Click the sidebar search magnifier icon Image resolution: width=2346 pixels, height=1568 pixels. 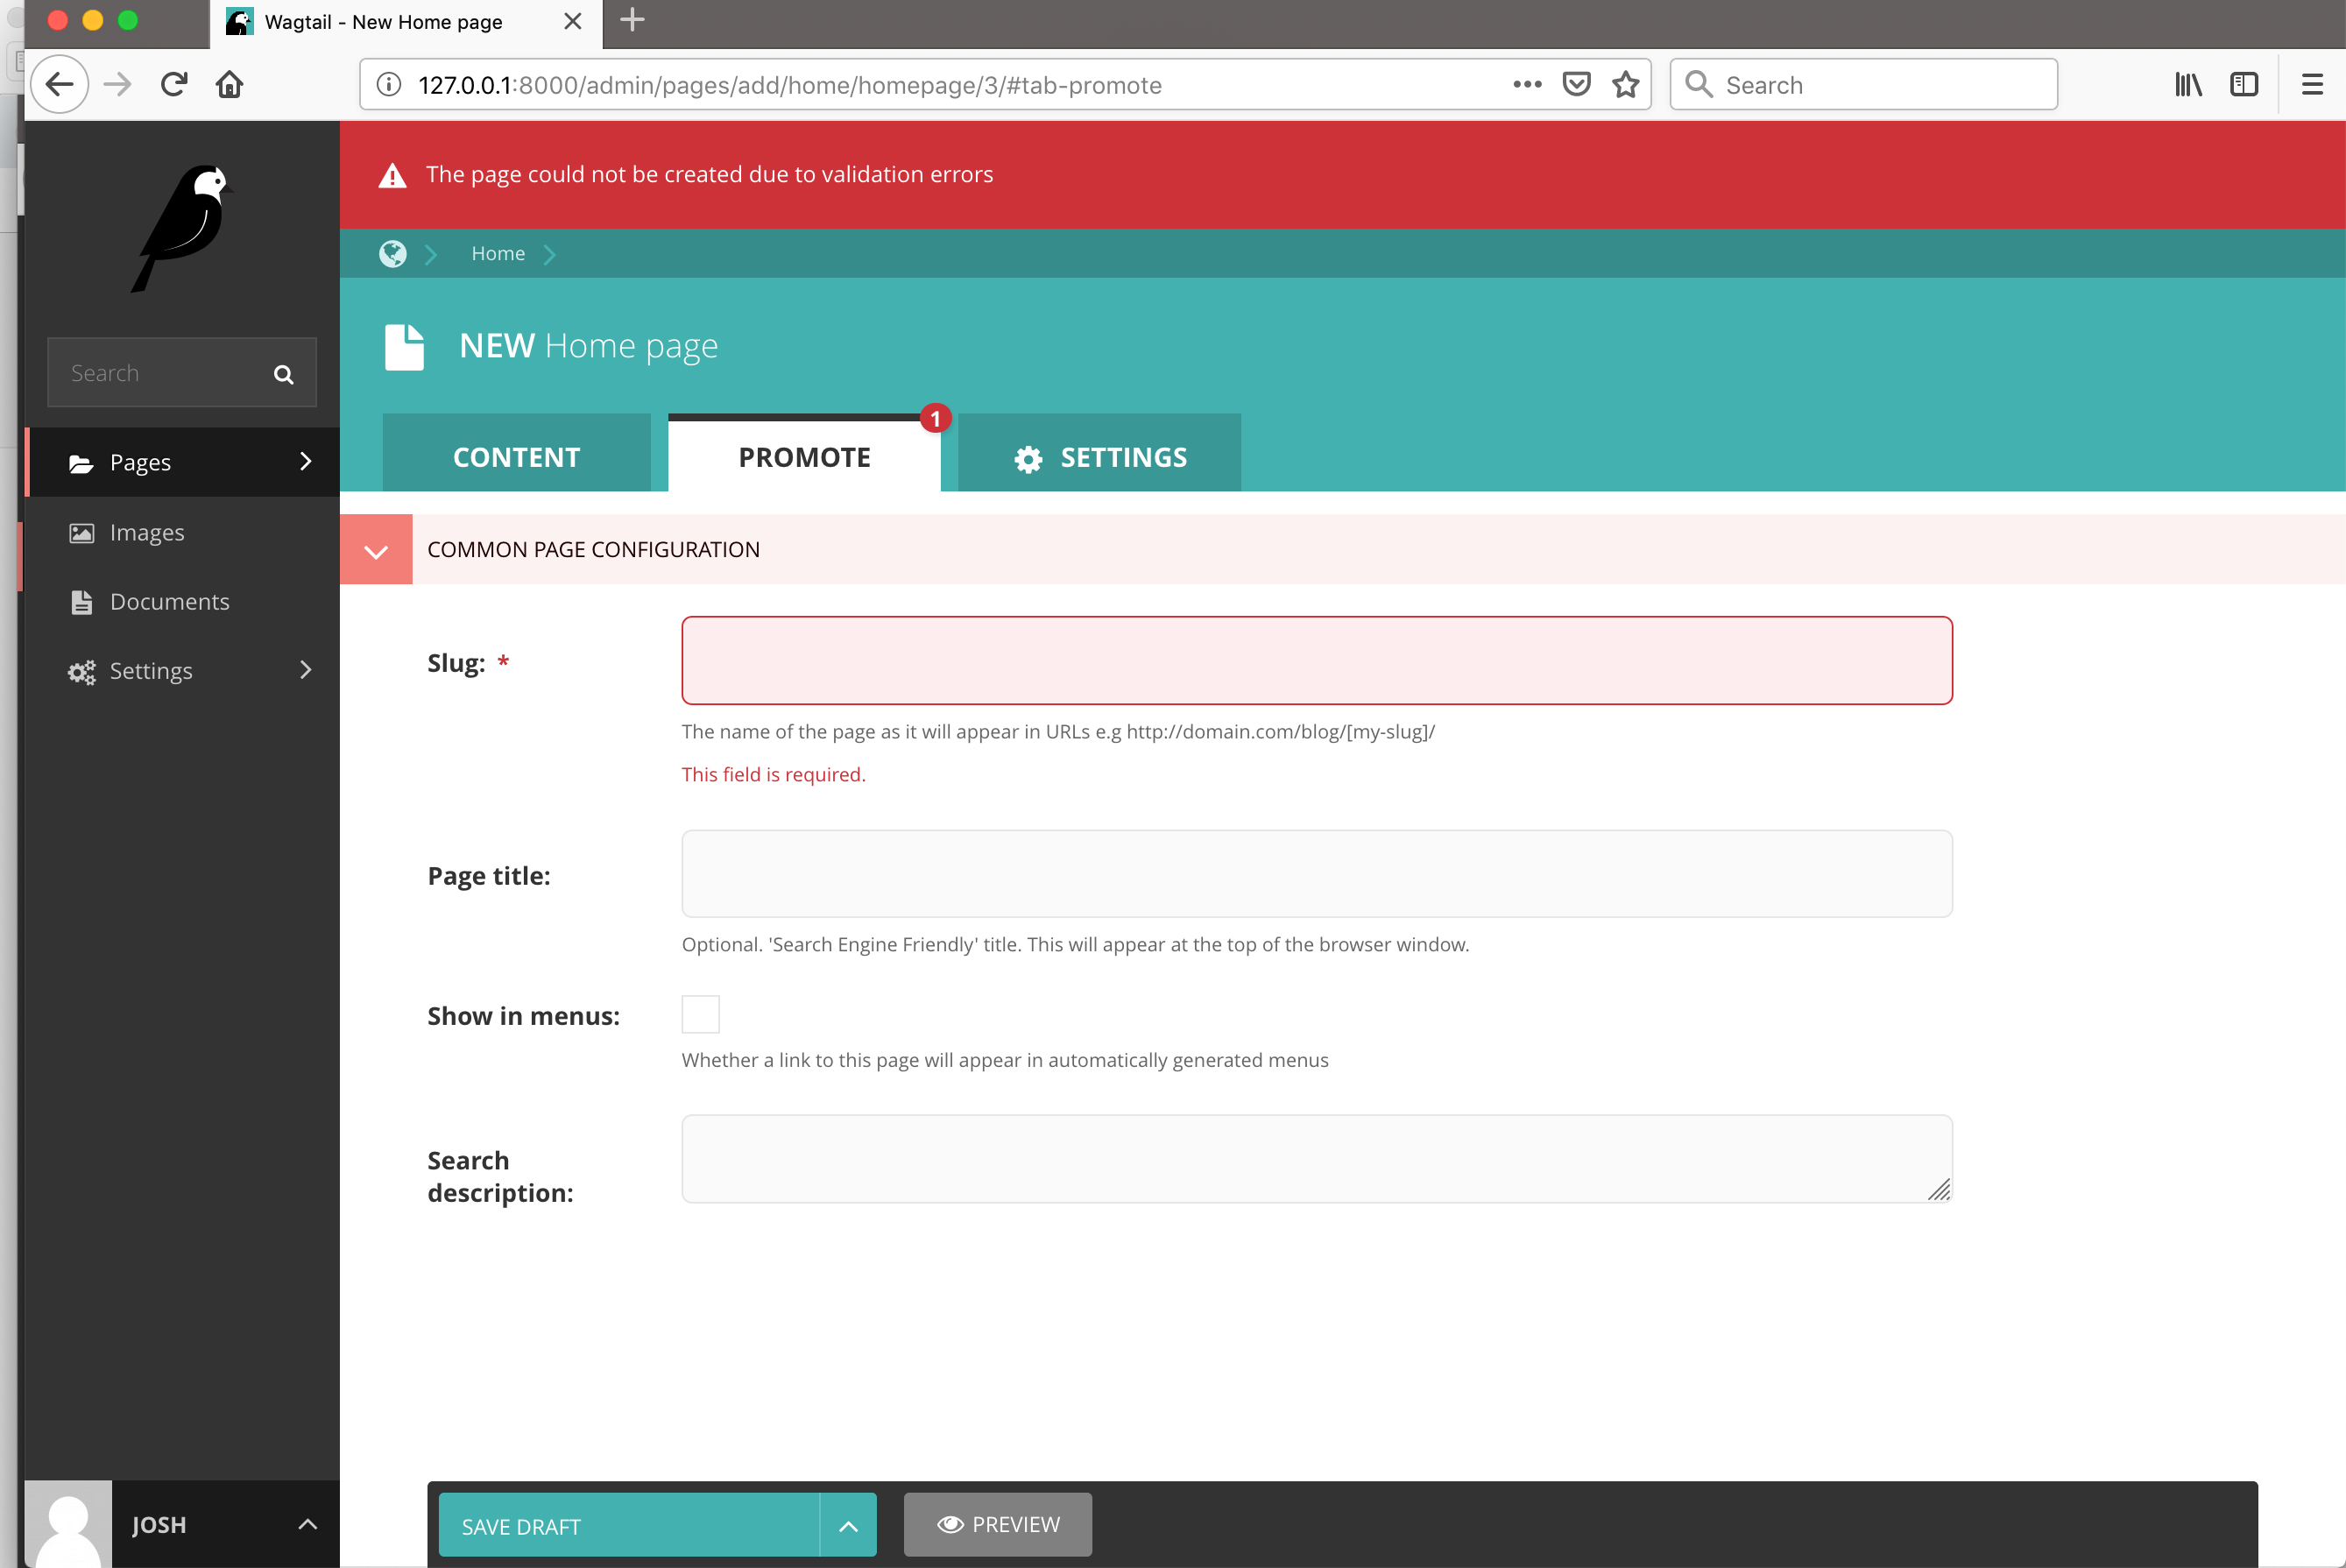click(x=283, y=374)
